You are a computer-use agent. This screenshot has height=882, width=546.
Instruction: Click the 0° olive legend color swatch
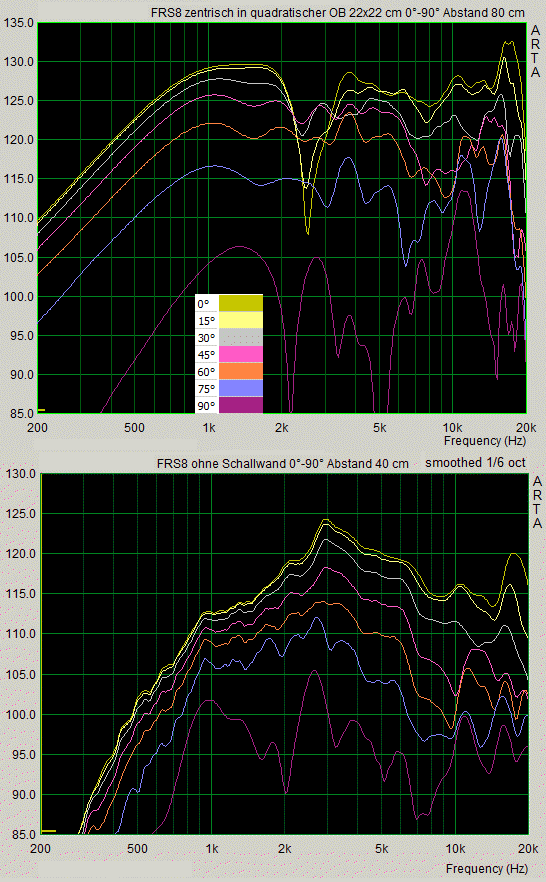coord(241,304)
